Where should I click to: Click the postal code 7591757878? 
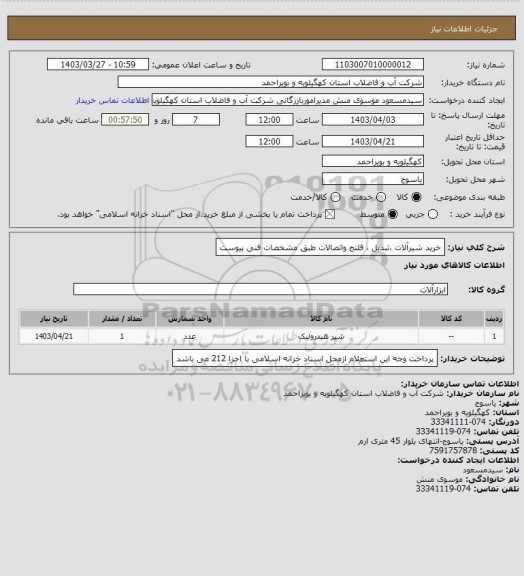pos(453,450)
